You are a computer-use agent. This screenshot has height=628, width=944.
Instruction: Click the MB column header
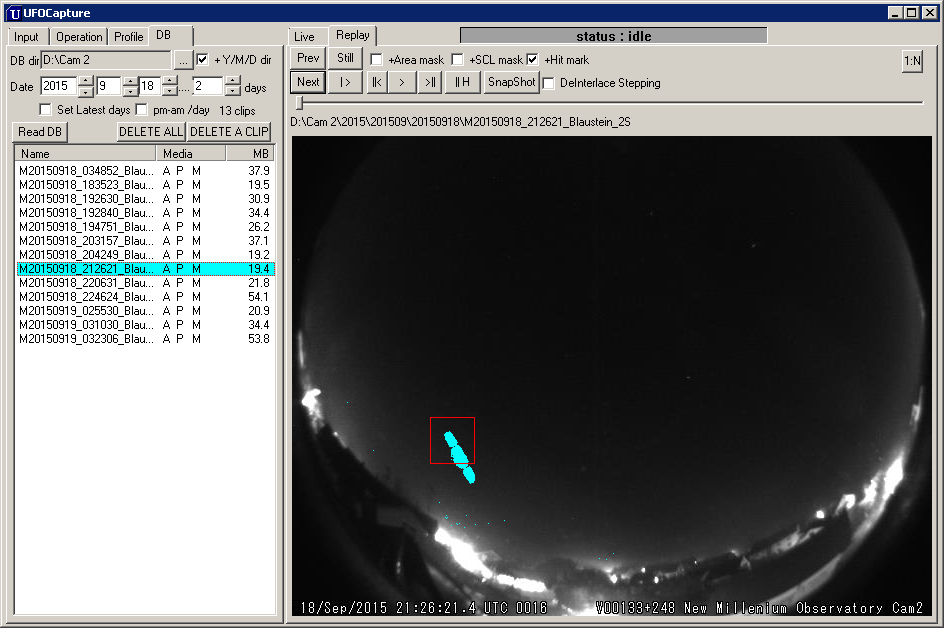point(250,154)
